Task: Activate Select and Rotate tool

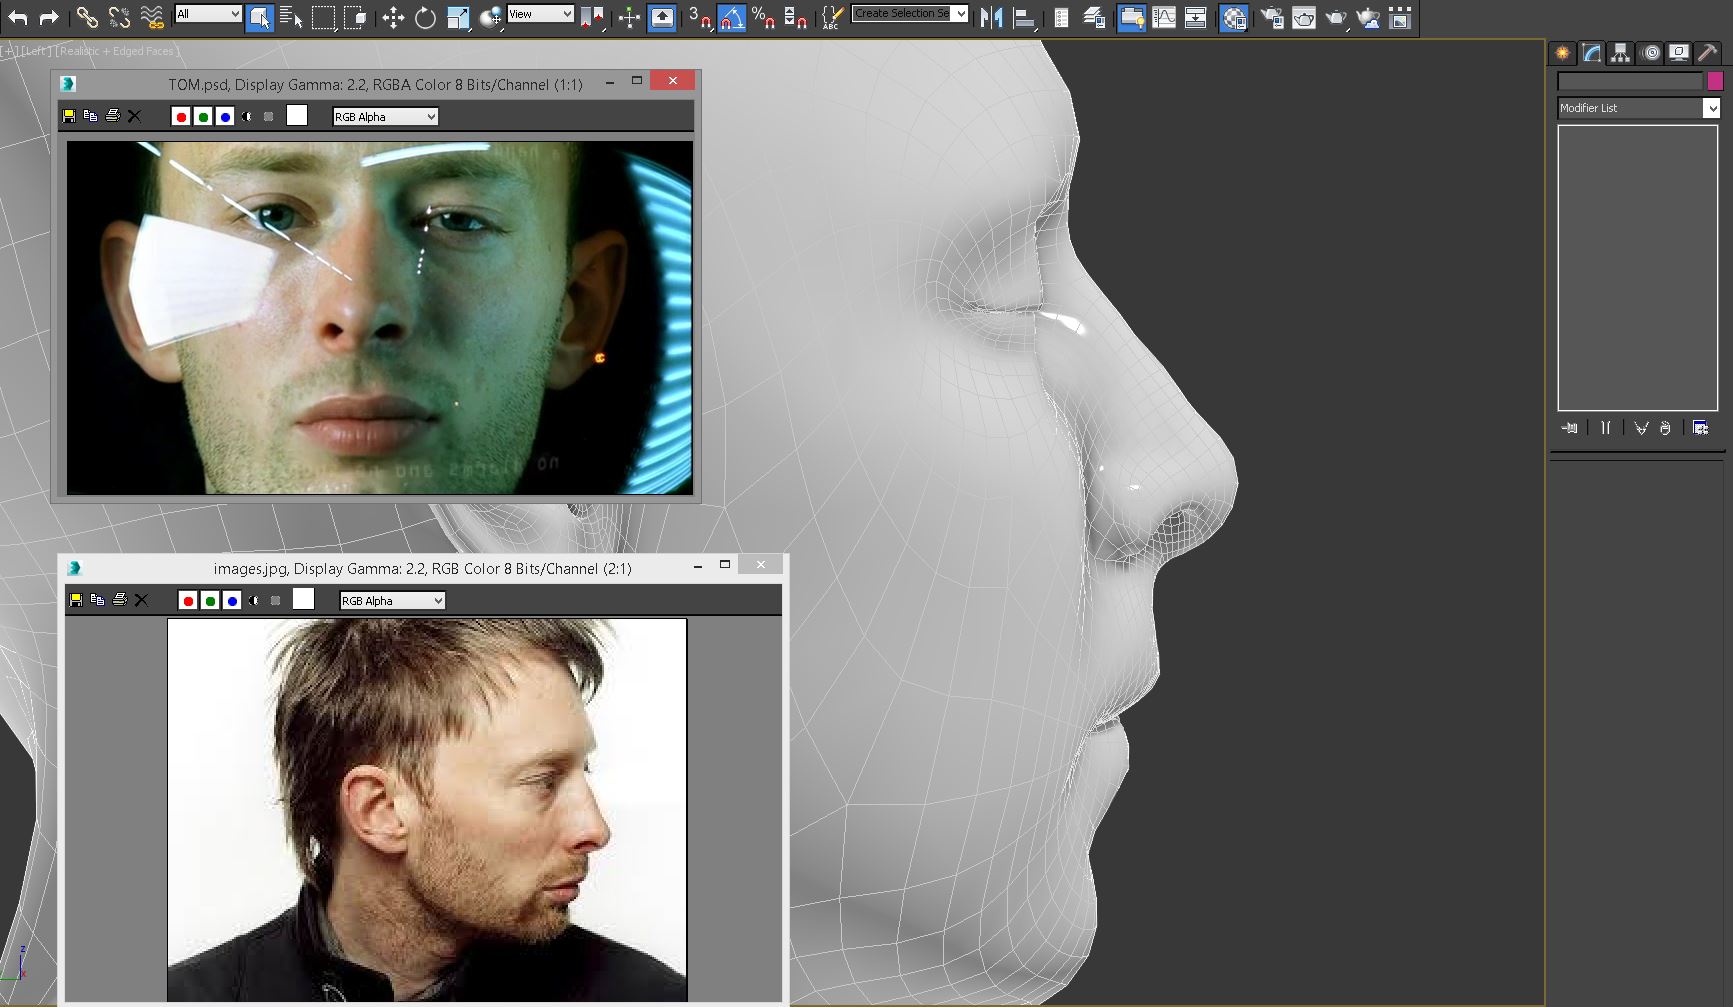Action: click(x=425, y=17)
